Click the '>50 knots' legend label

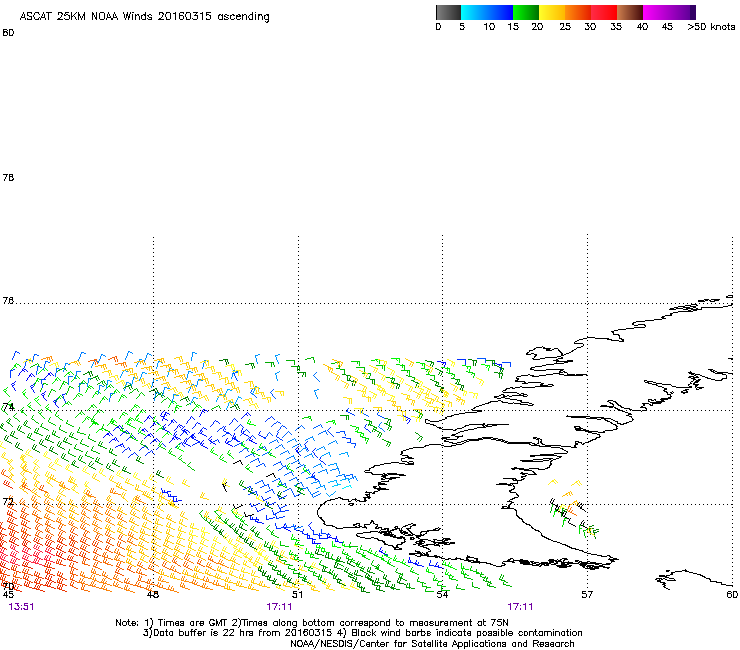[x=711, y=27]
